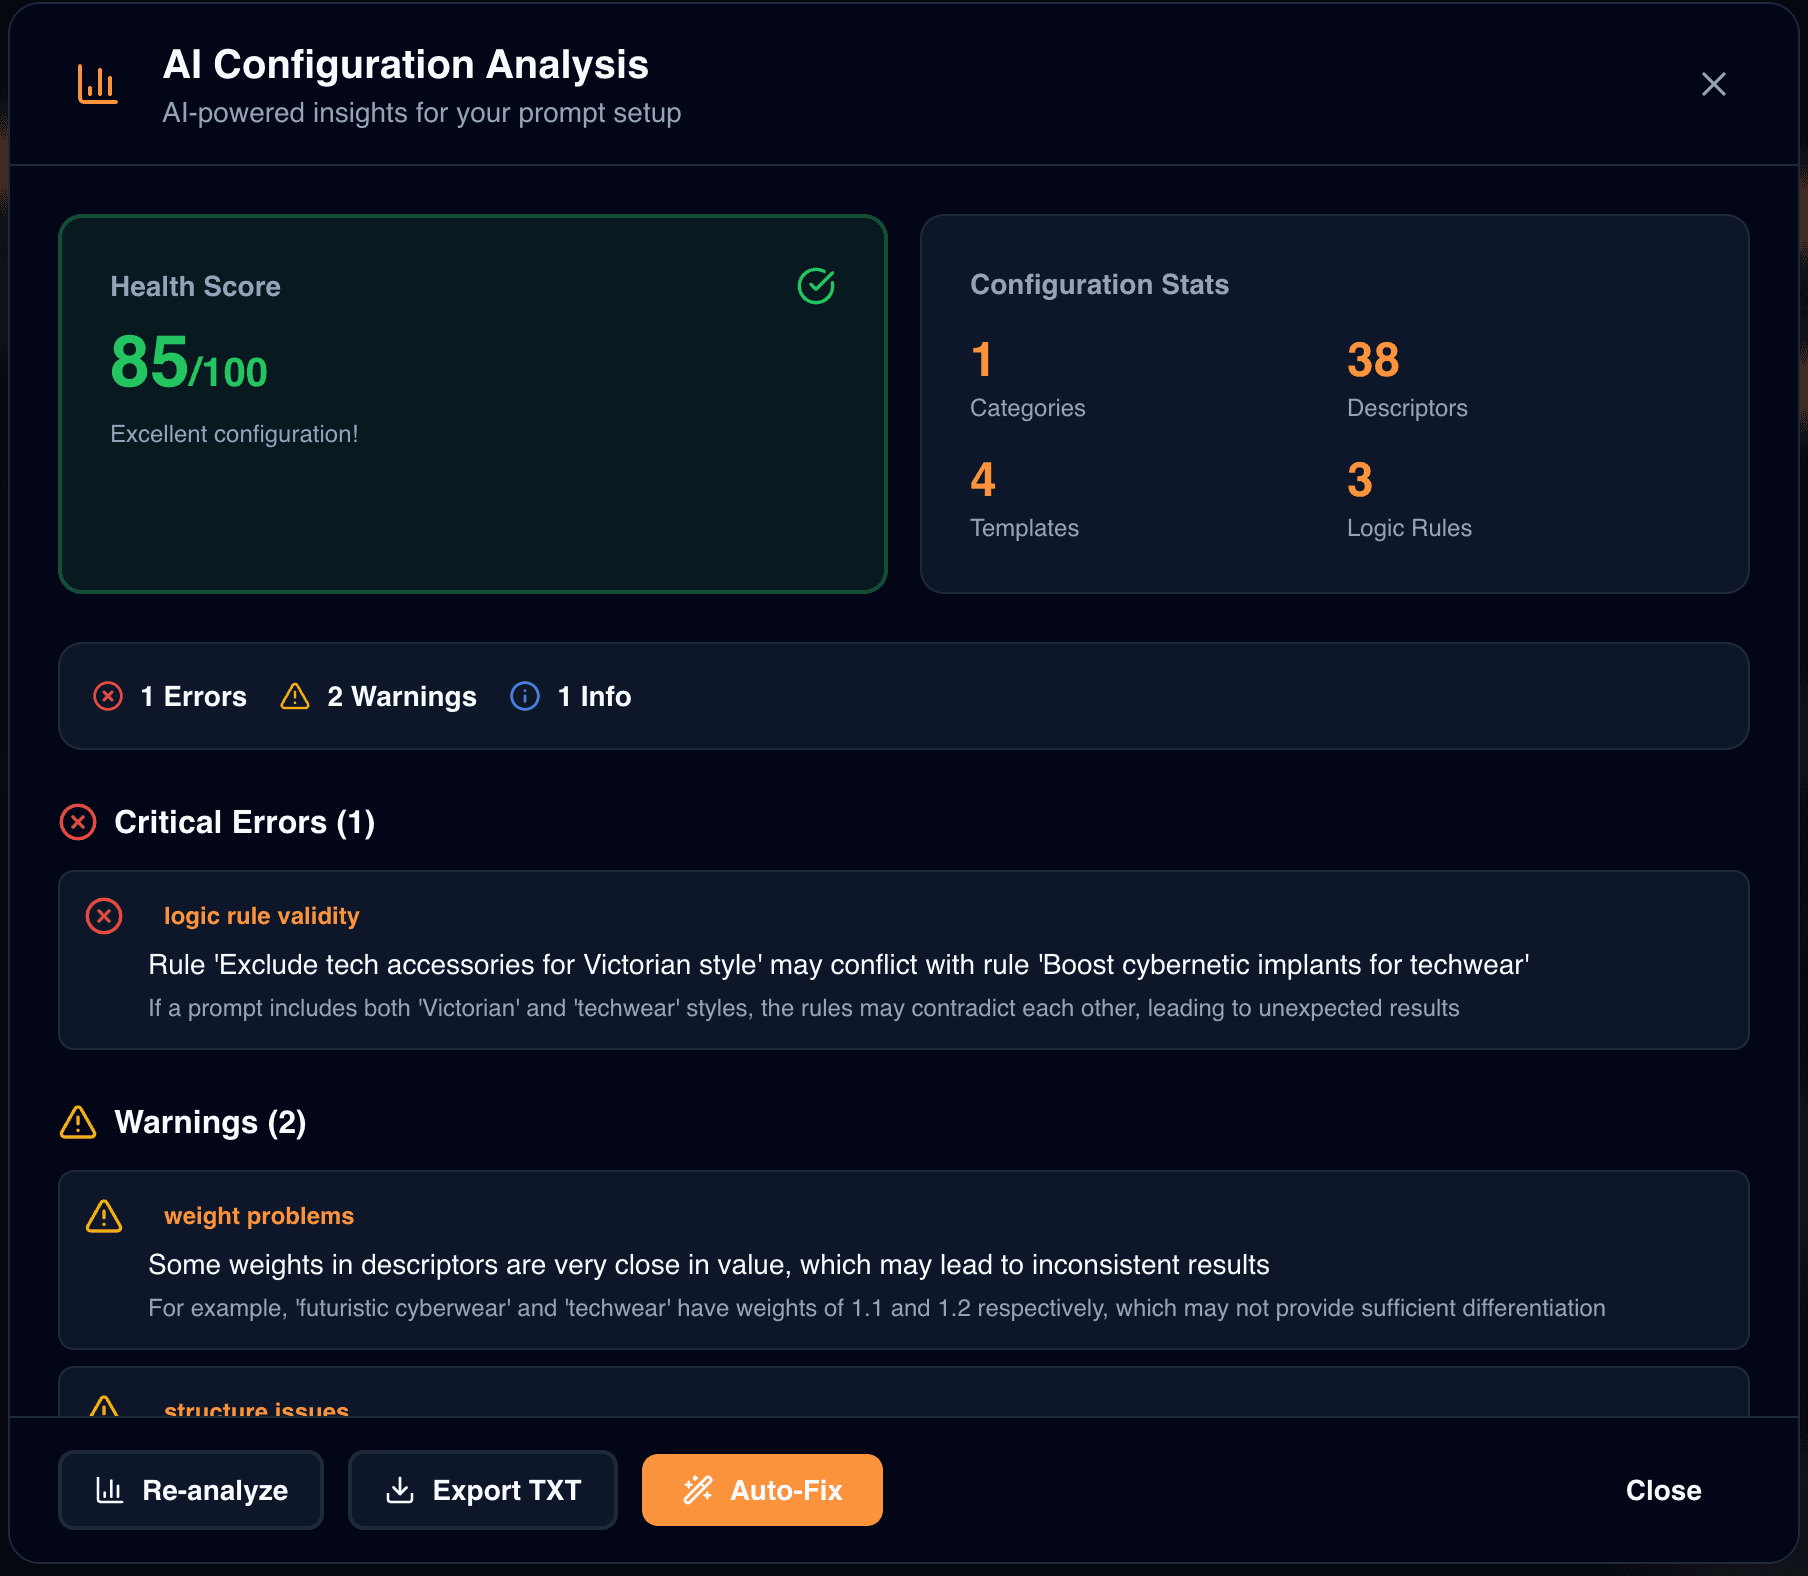The image size is (1808, 1576).
Task: Click the warning triangle next to '2 Warnings'
Action: click(293, 696)
